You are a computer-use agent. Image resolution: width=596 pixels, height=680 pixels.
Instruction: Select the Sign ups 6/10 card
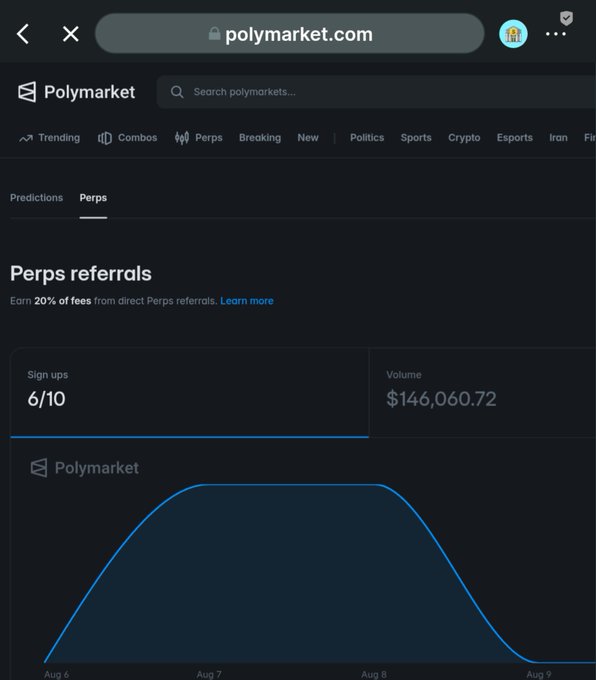(x=190, y=392)
